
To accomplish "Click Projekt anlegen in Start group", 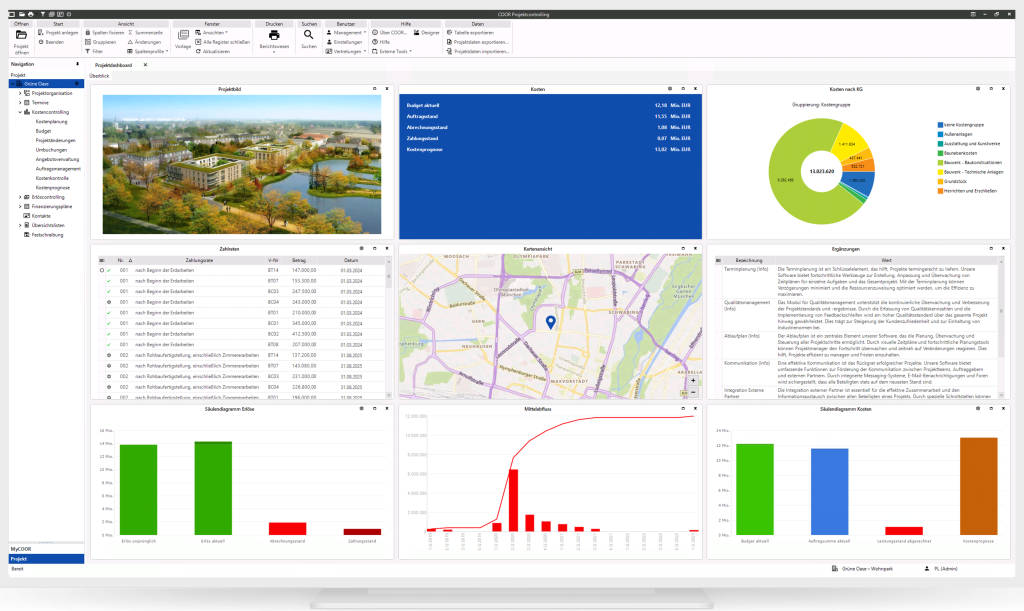I will (58, 33).
